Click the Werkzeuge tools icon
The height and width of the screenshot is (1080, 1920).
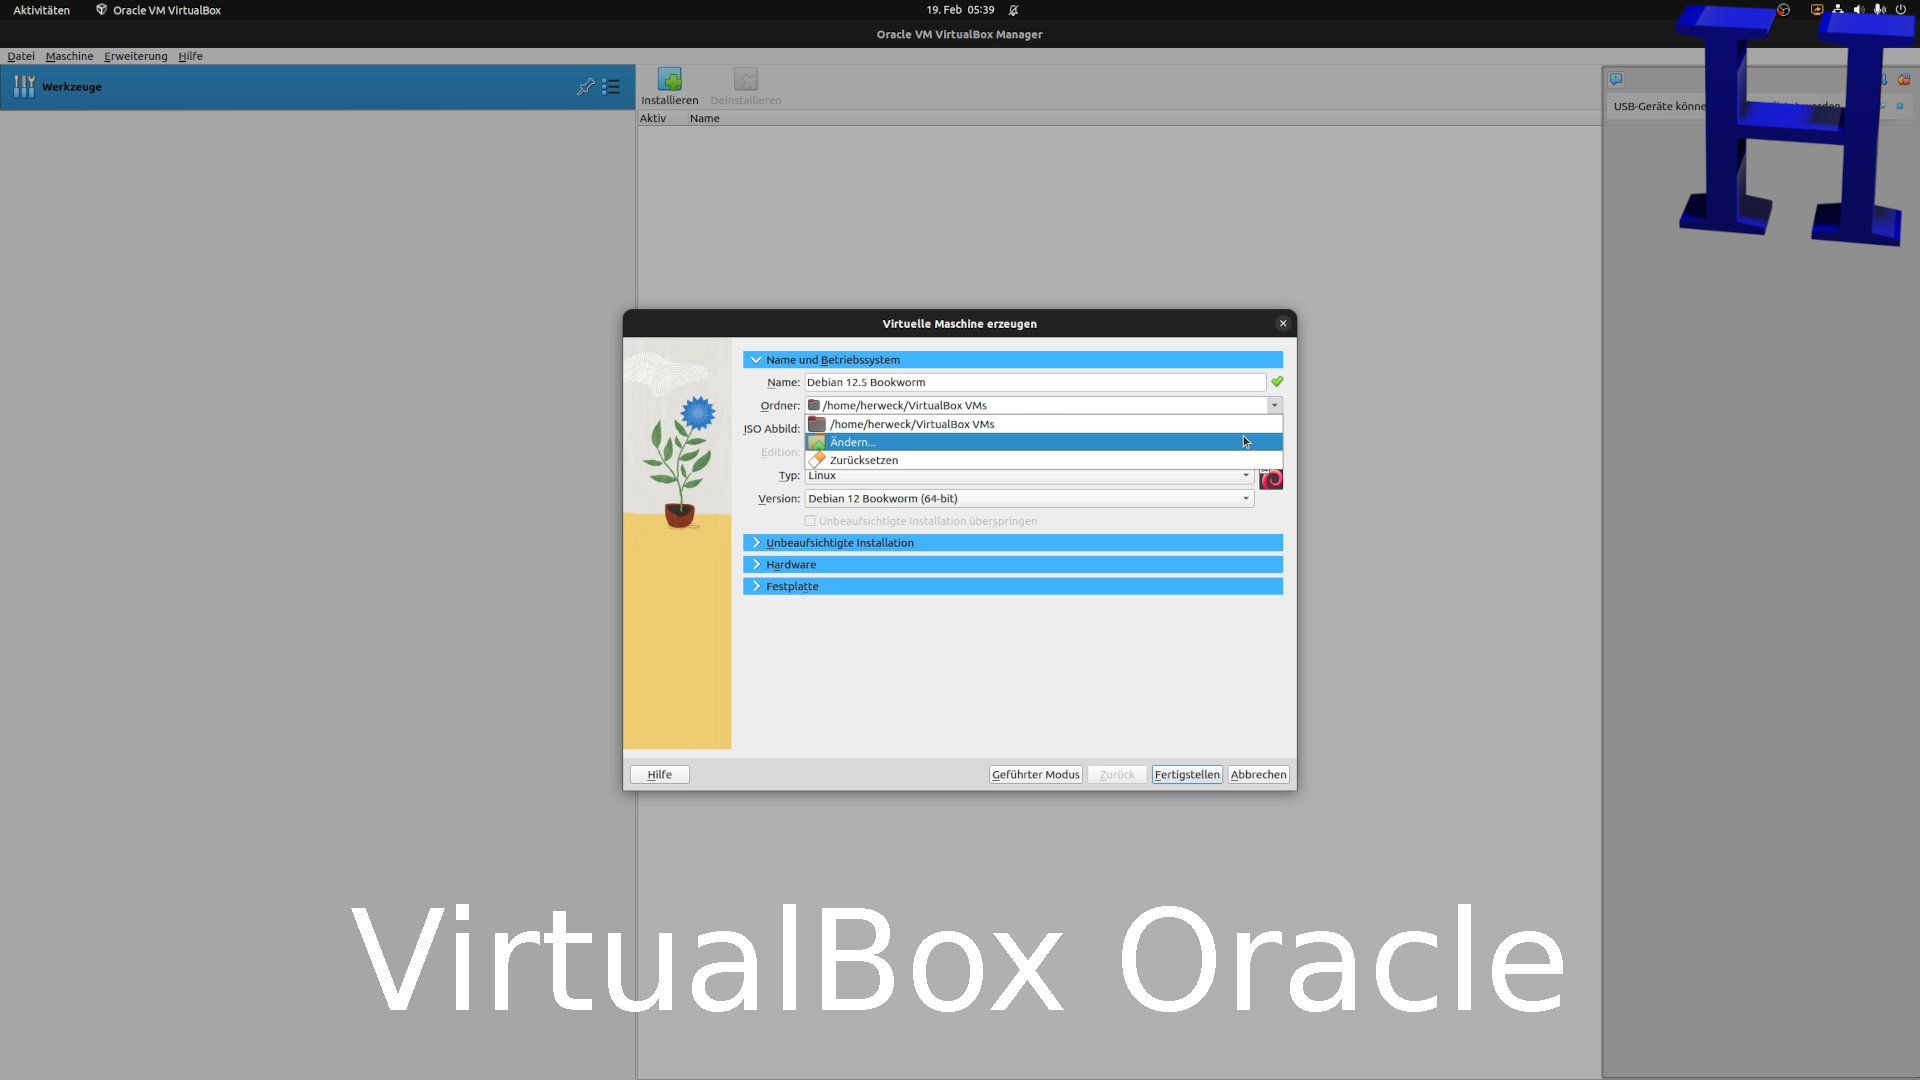pyautogui.click(x=24, y=87)
